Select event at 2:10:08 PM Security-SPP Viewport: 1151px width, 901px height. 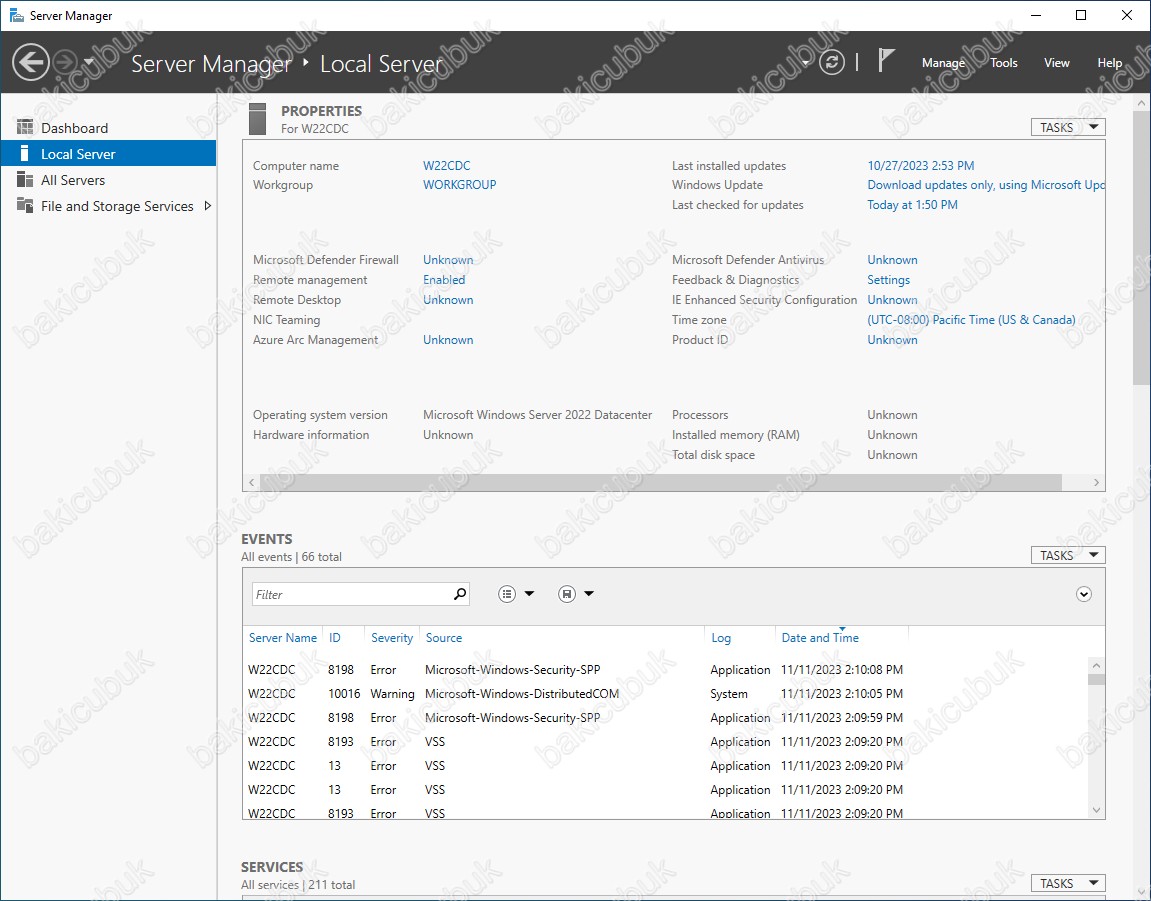point(666,670)
